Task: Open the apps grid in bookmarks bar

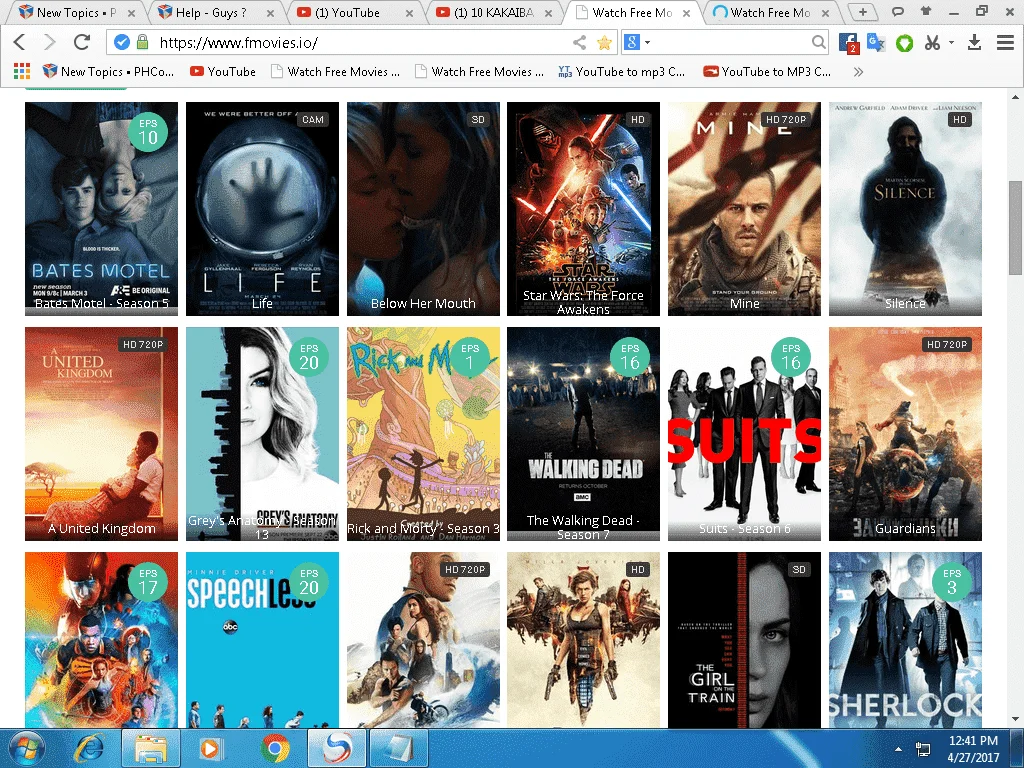Action: pyautogui.click(x=22, y=71)
